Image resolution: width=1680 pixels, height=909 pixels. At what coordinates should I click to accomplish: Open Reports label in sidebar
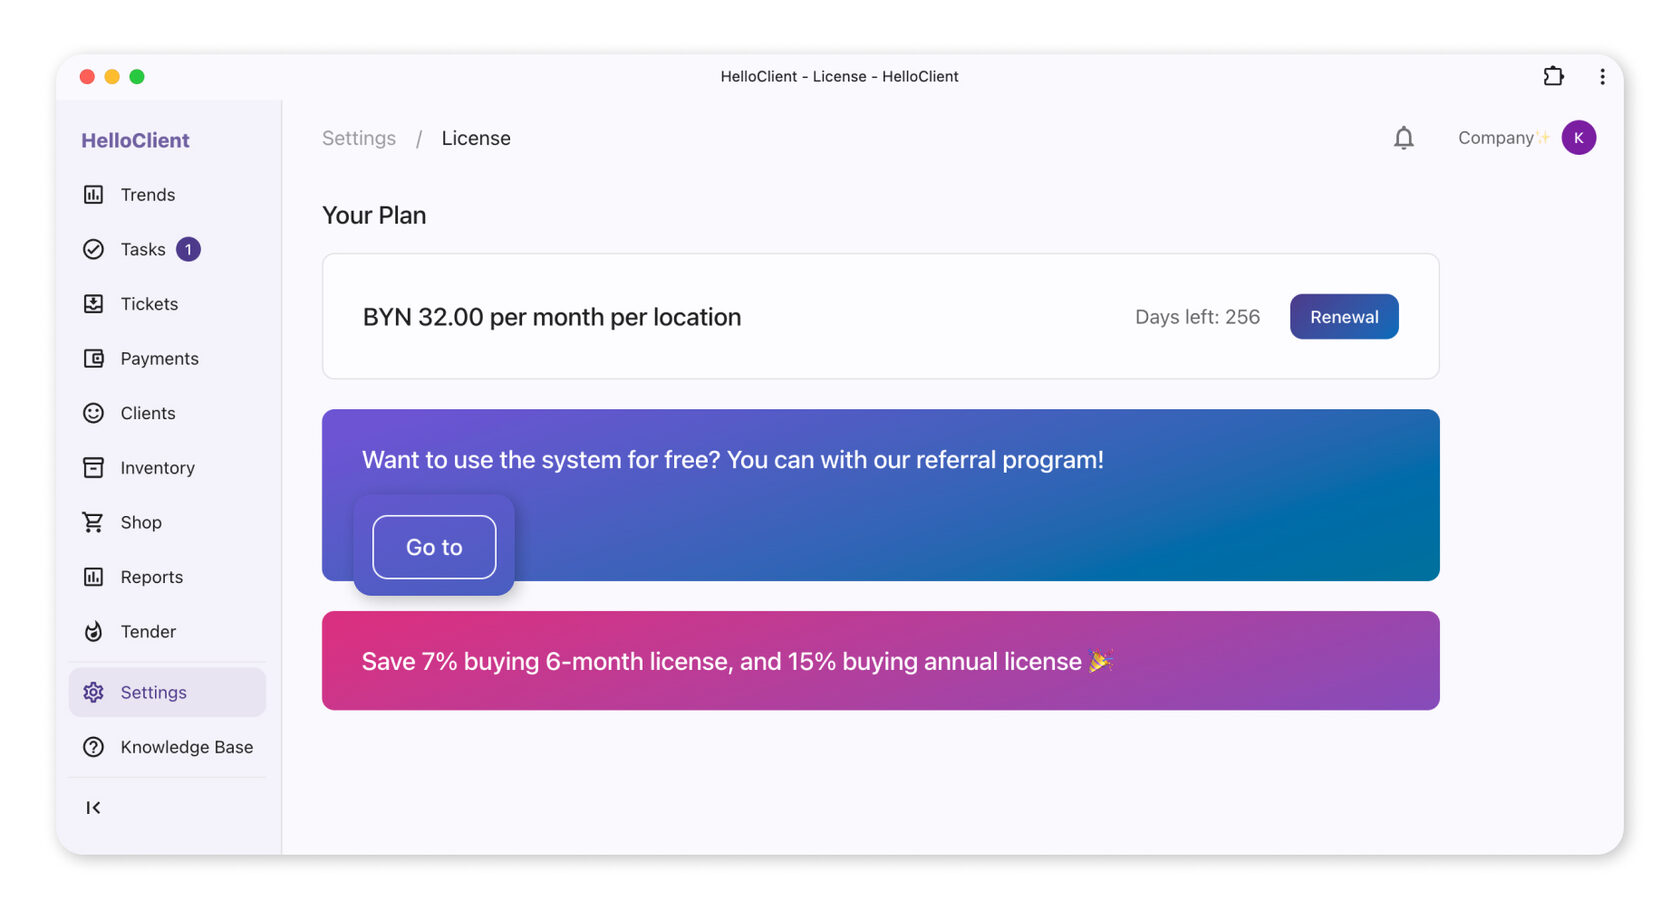coord(152,577)
